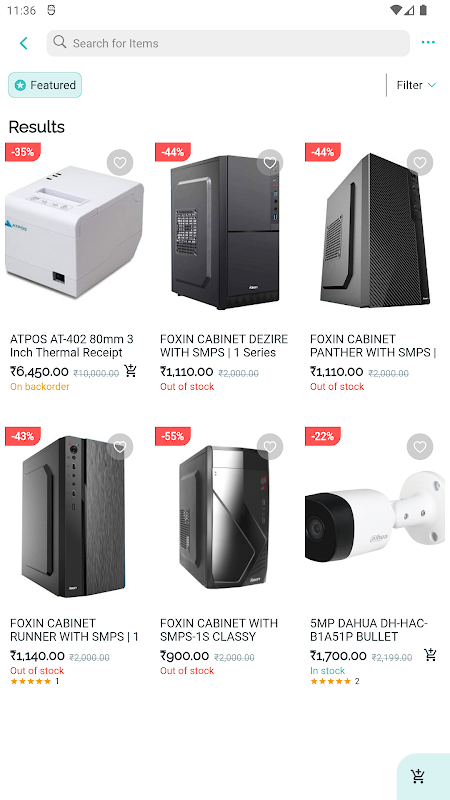Go back using the teal arrow
The image size is (450, 800).
coord(23,43)
